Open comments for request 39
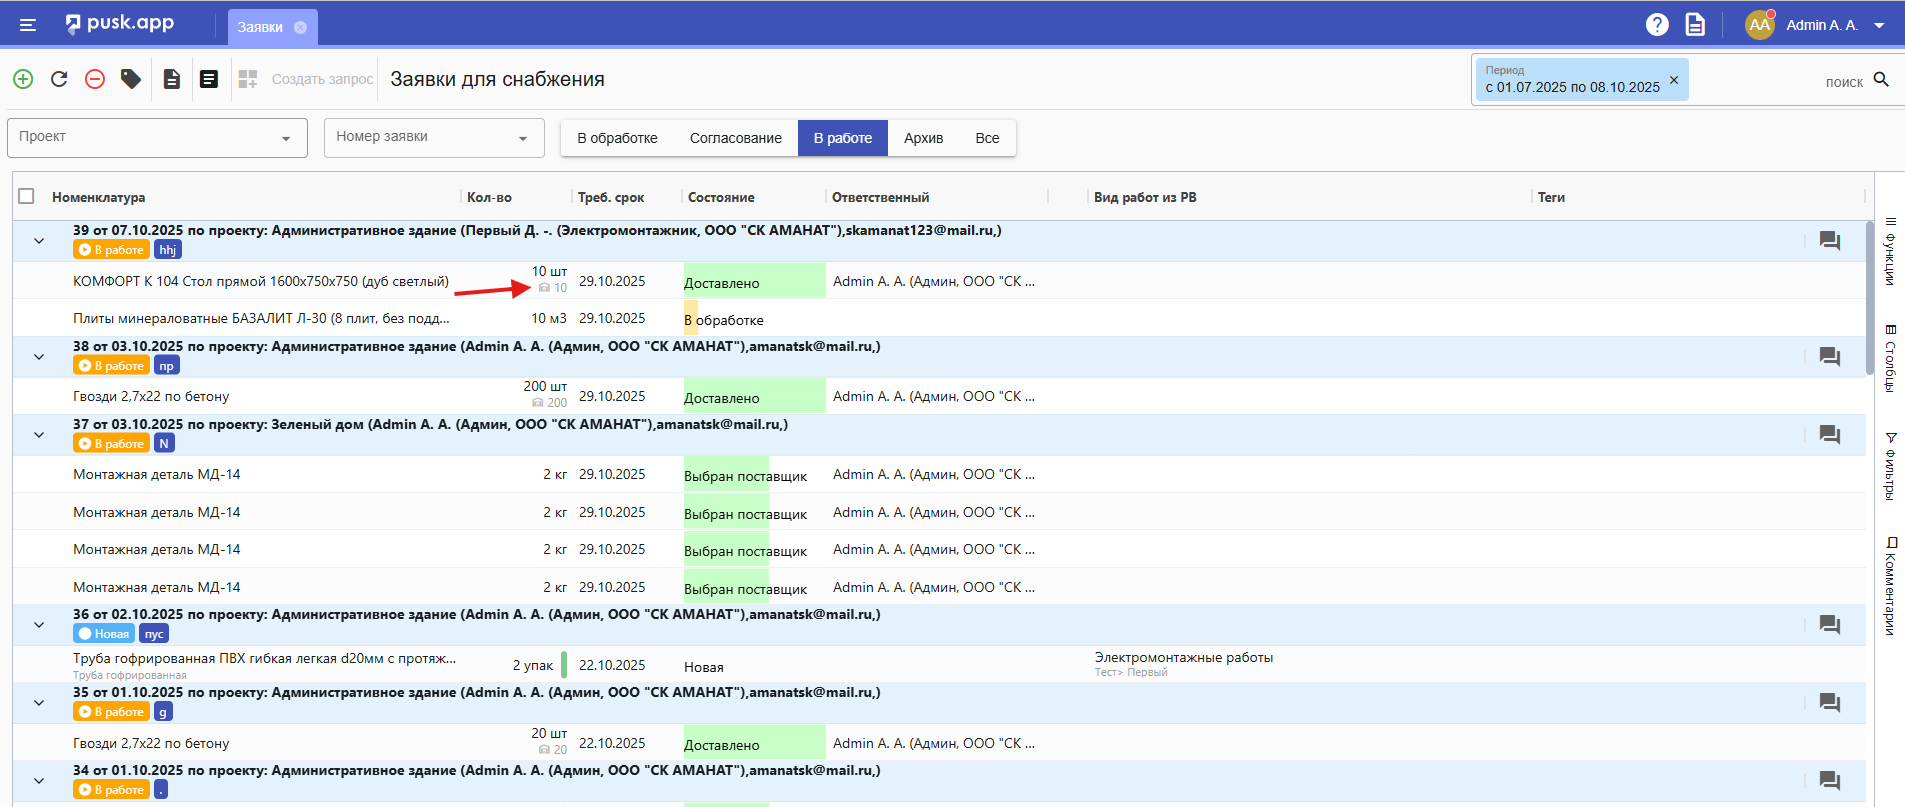 coord(1829,241)
